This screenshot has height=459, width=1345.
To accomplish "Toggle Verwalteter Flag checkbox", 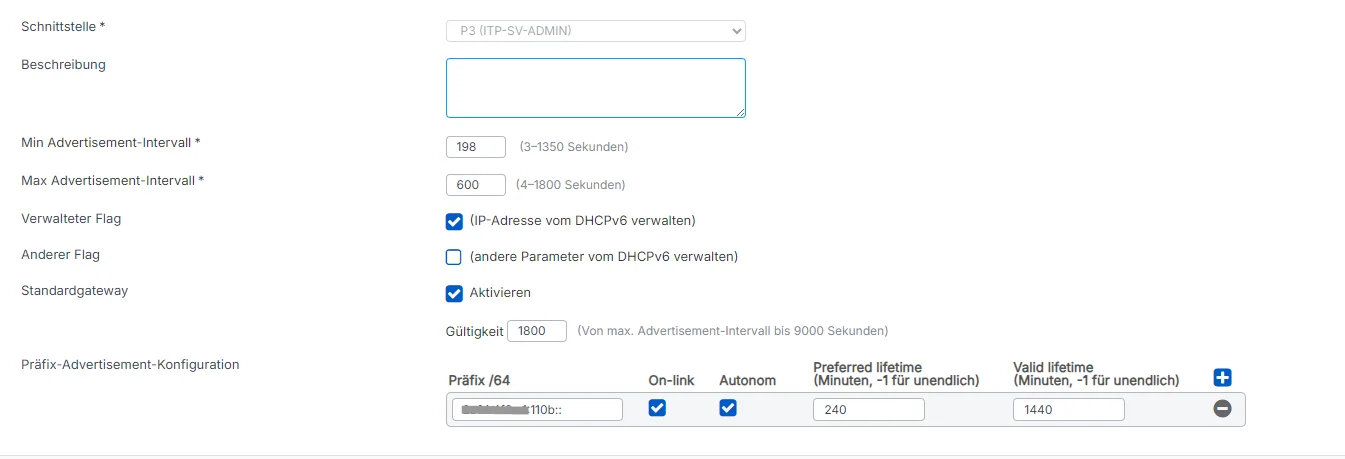I will pos(454,221).
